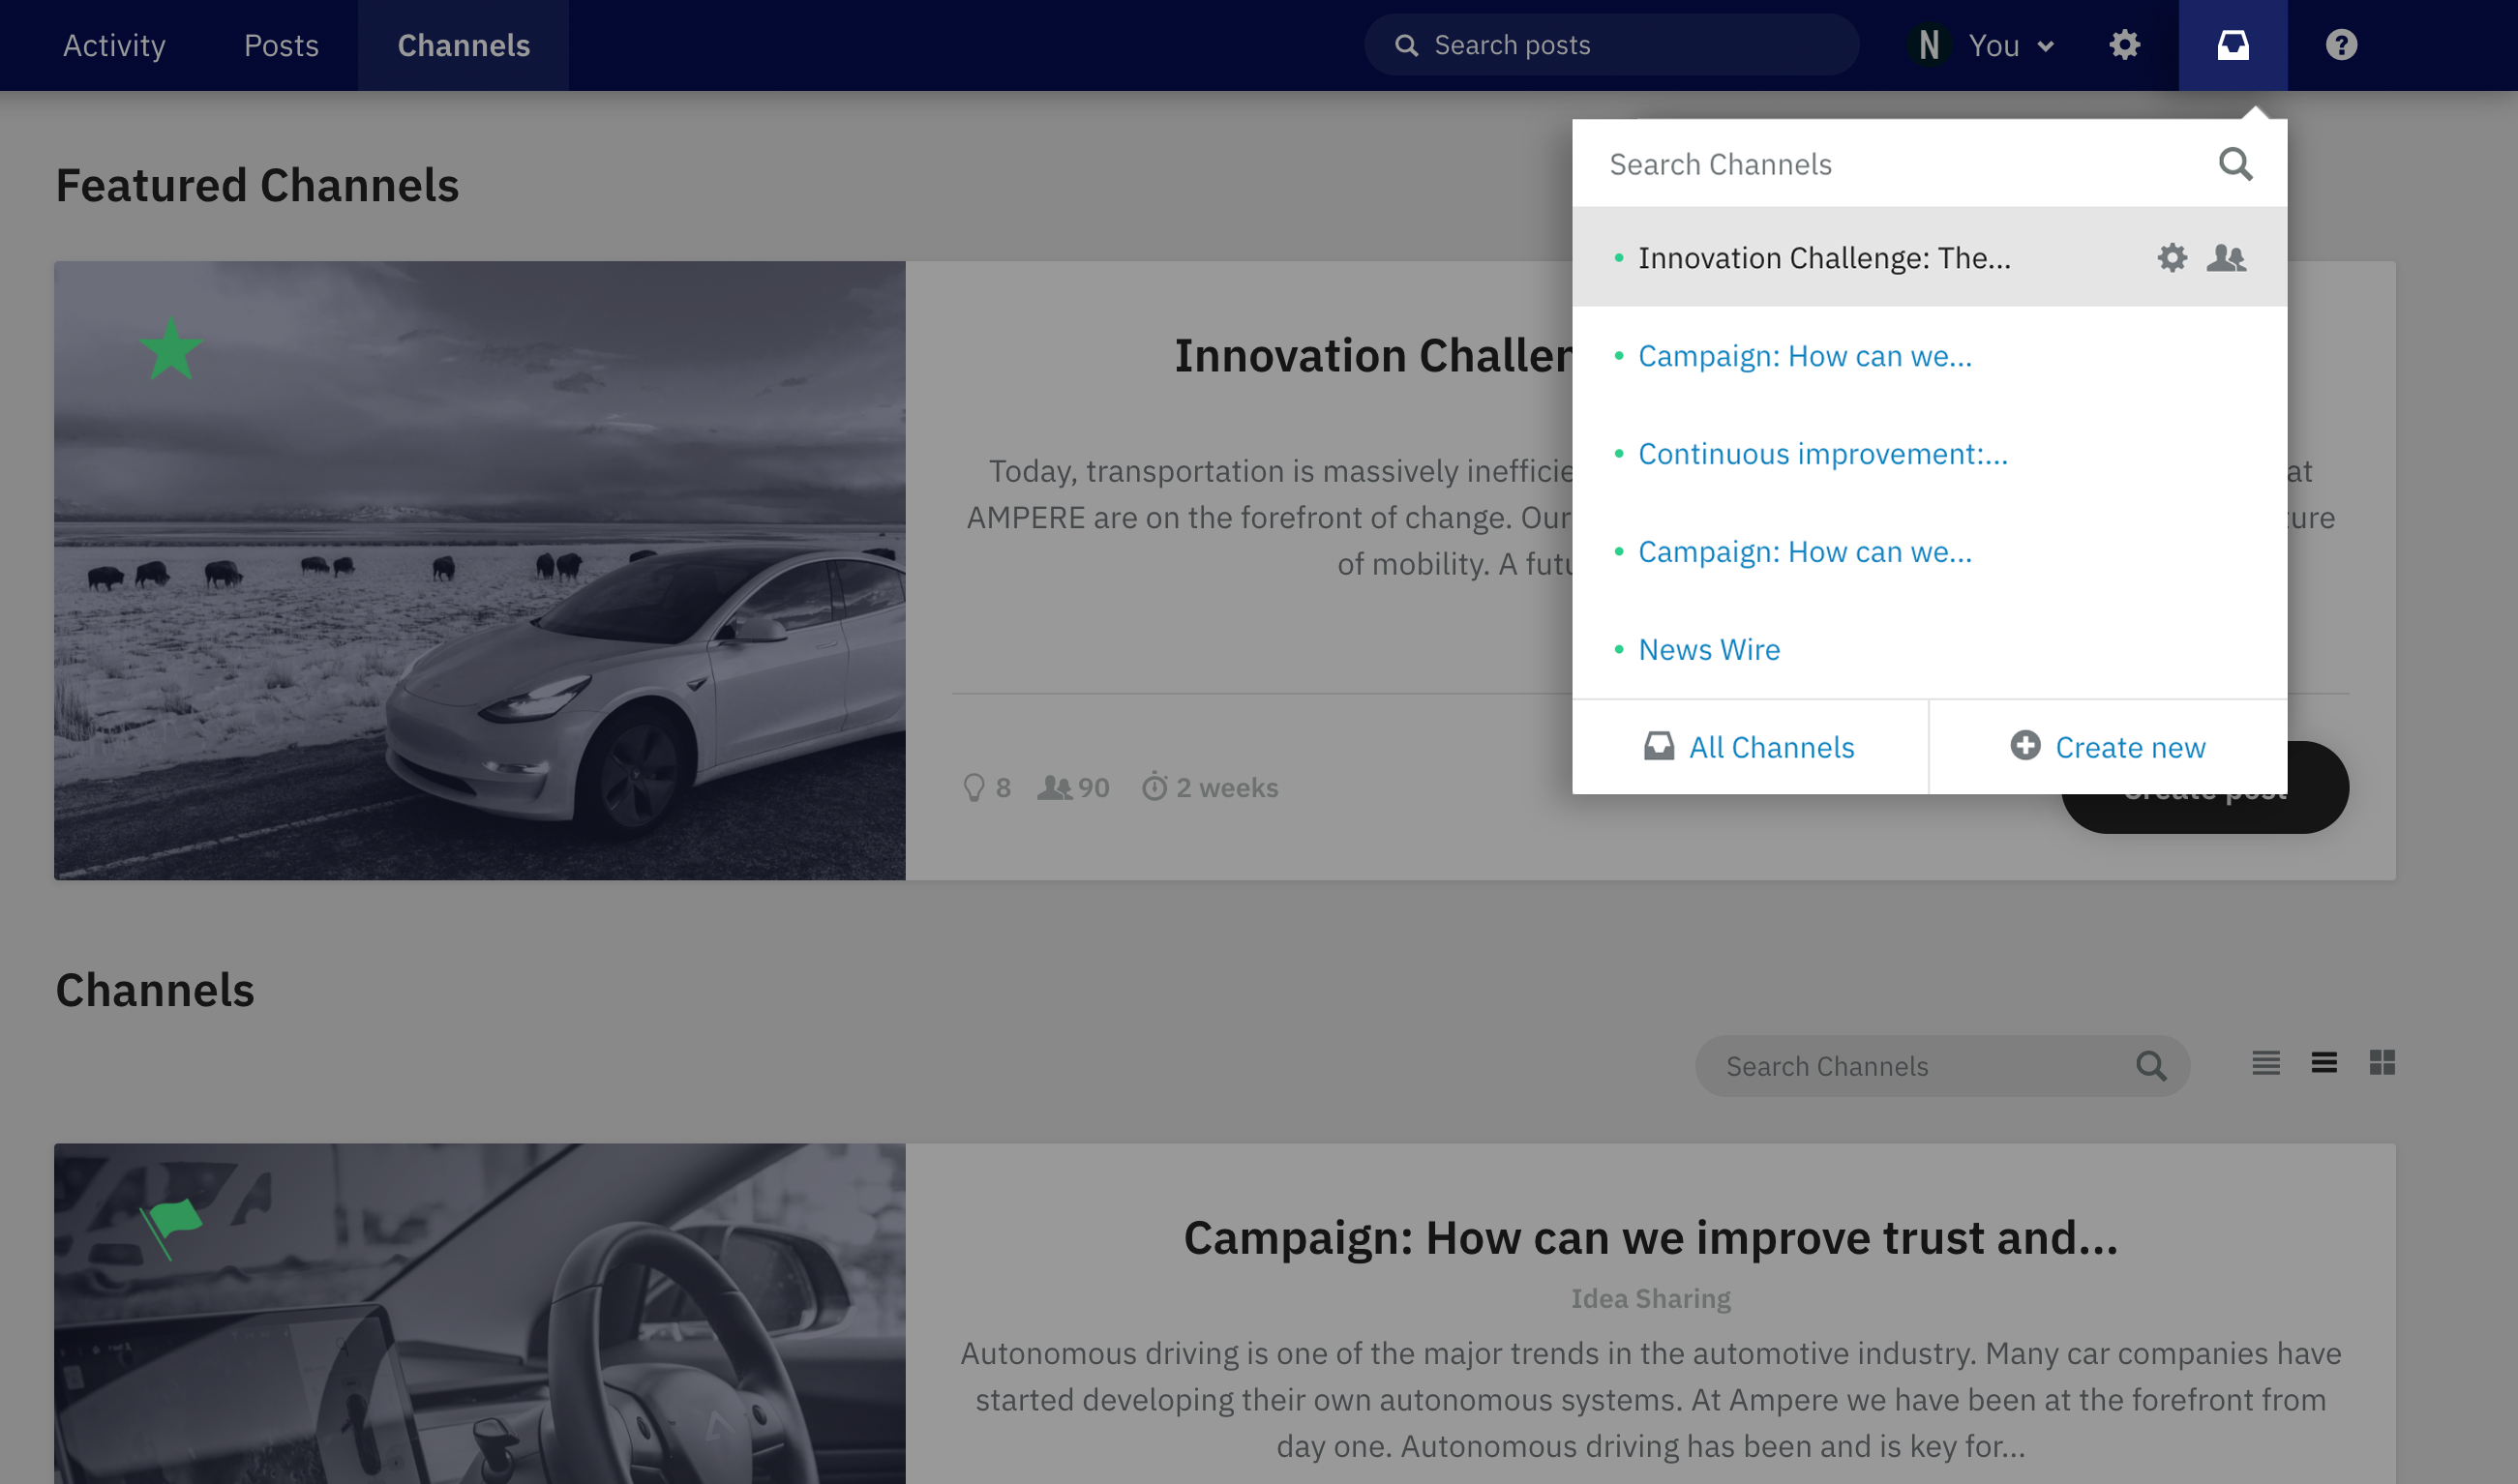The height and width of the screenshot is (1484, 2518).
Task: Click the green star featured badge
Action: coord(171,349)
